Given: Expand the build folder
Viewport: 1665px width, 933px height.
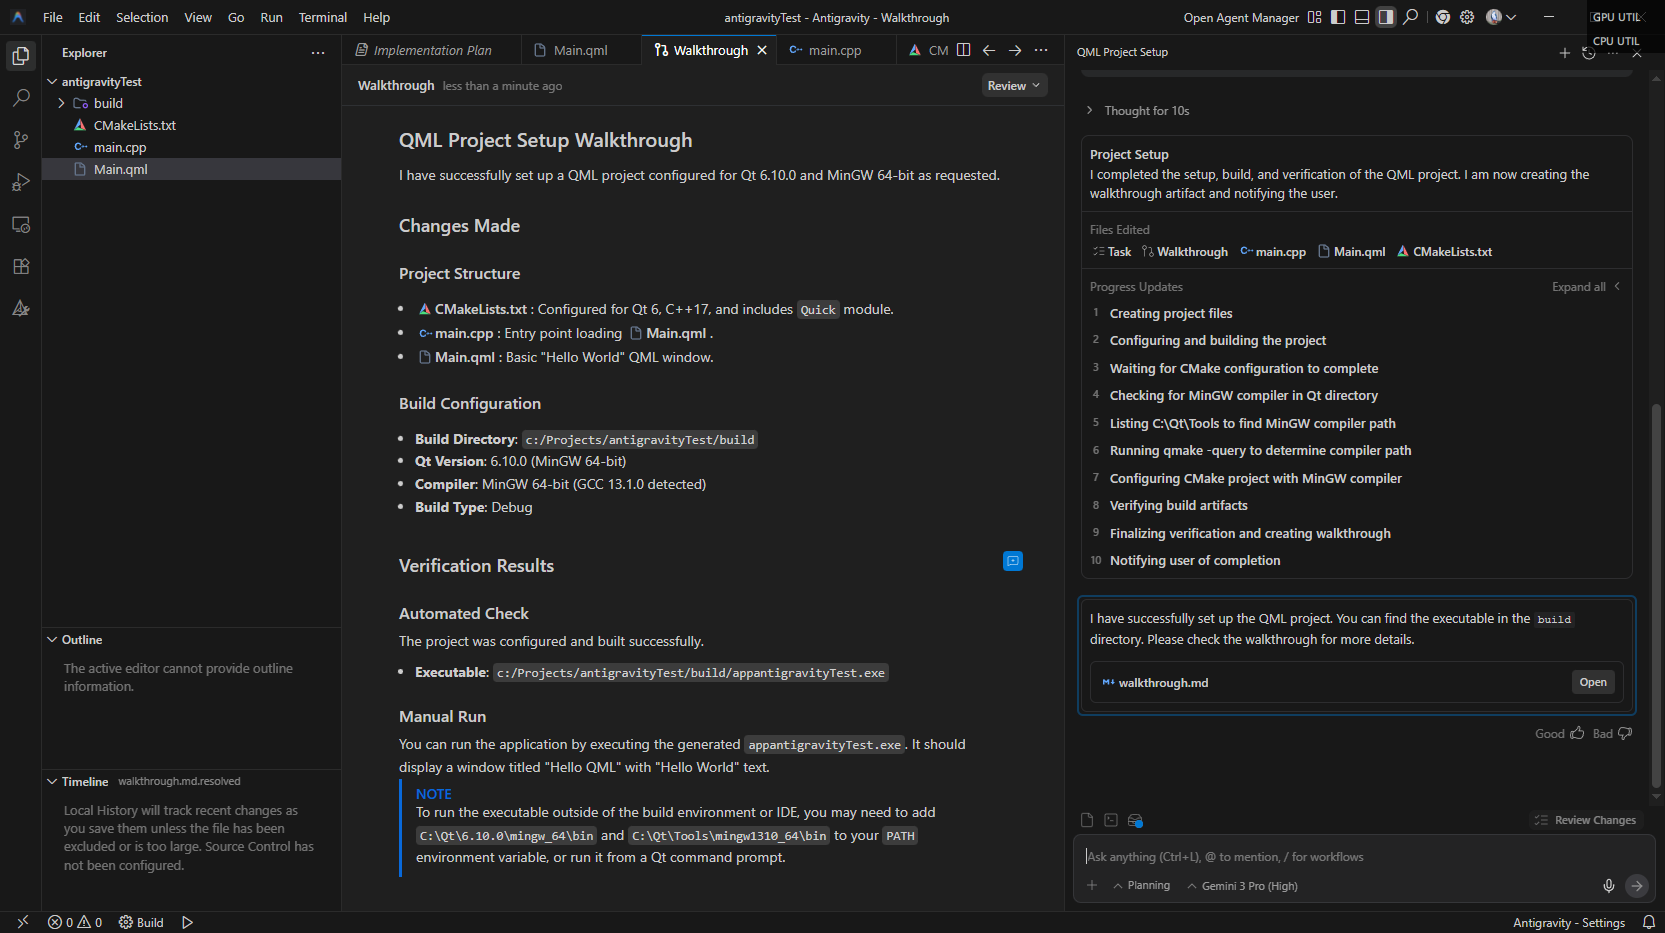Looking at the screenshot, I should (61, 103).
